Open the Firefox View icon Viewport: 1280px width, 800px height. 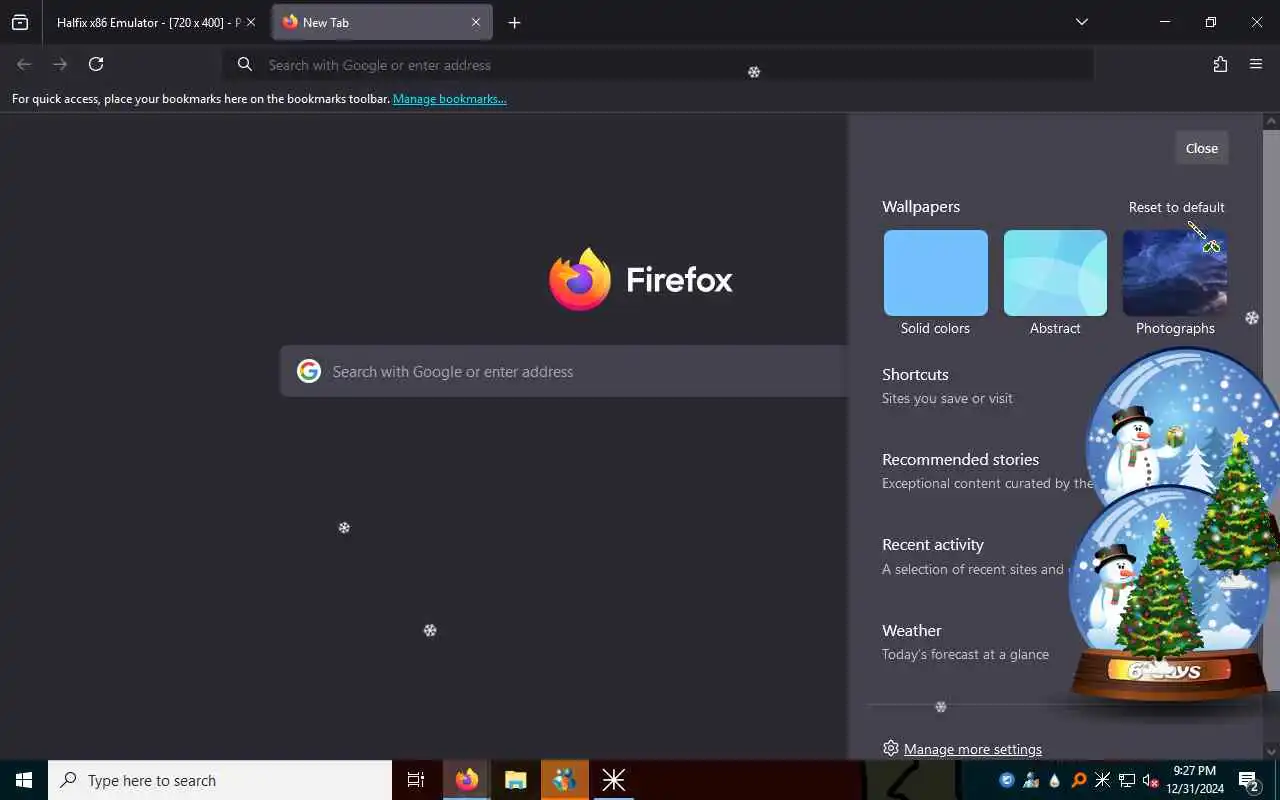[x=20, y=22]
